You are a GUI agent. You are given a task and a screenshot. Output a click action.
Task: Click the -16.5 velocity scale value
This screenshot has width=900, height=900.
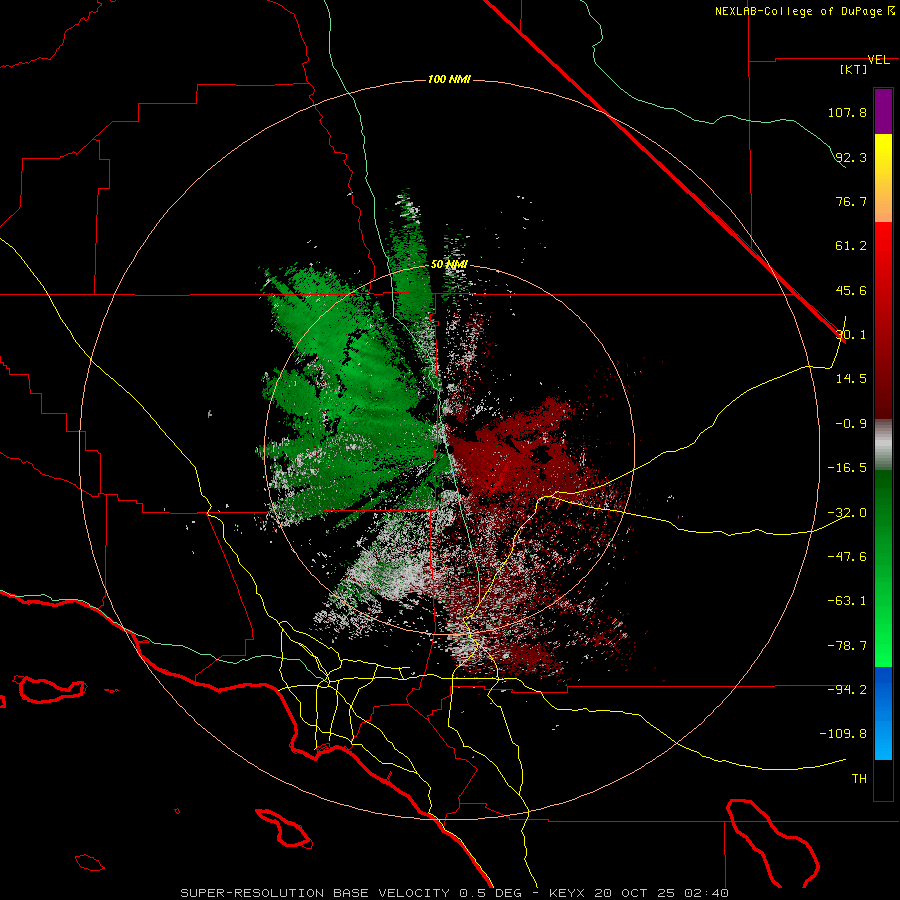(x=847, y=468)
